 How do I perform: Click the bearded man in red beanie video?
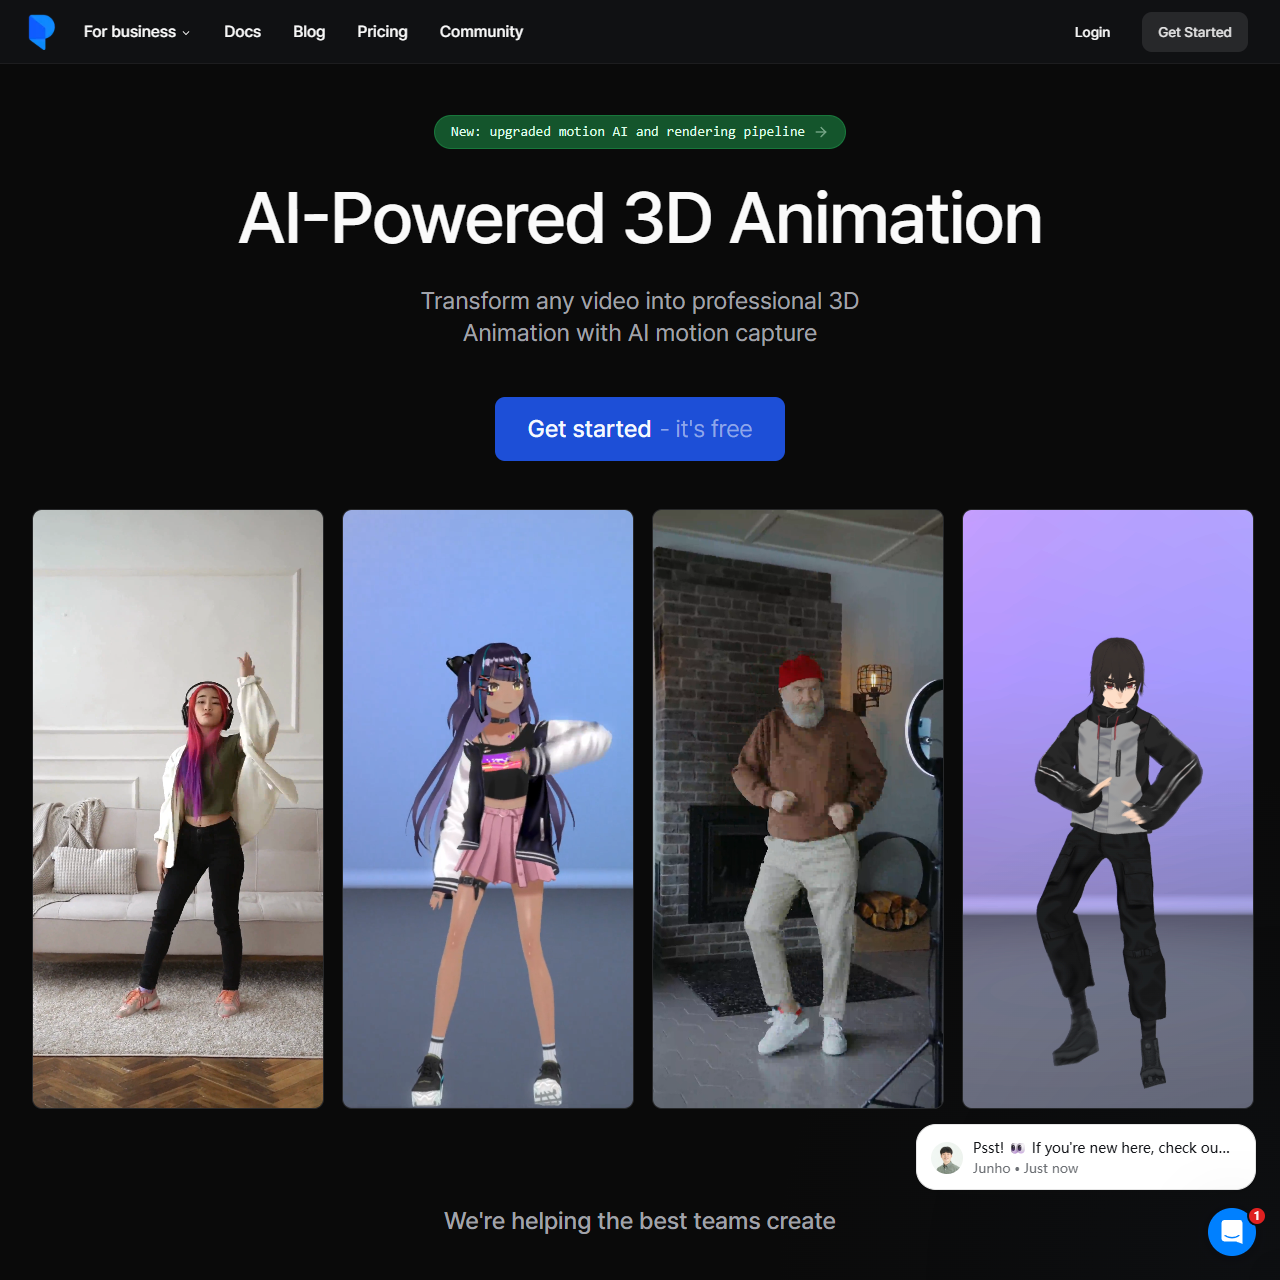pos(797,808)
